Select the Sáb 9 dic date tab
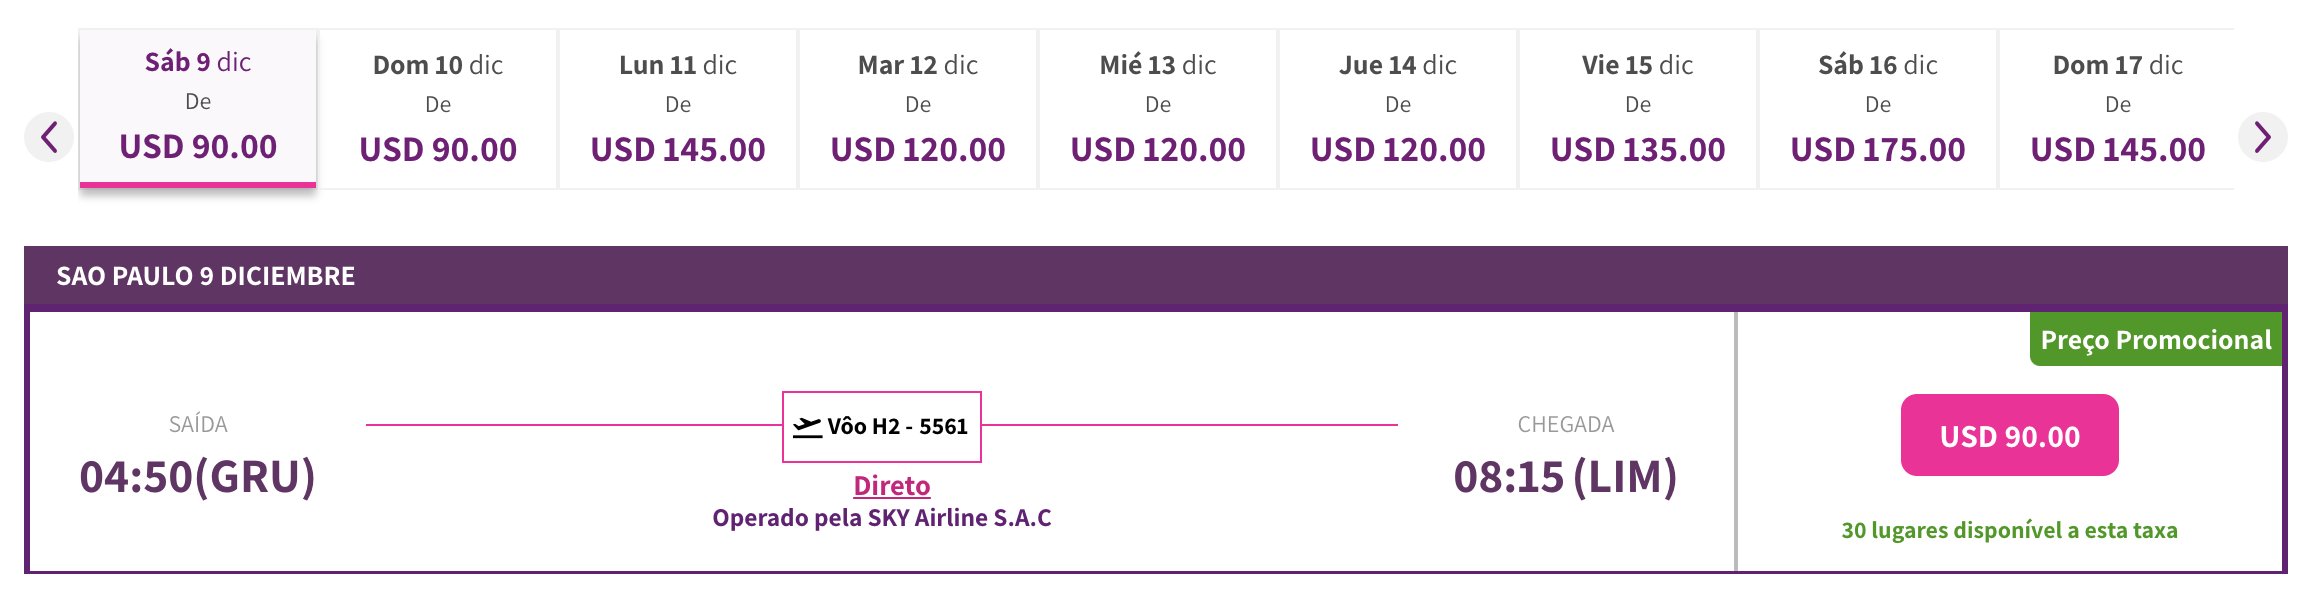The width and height of the screenshot is (2310, 596). pos(198,108)
